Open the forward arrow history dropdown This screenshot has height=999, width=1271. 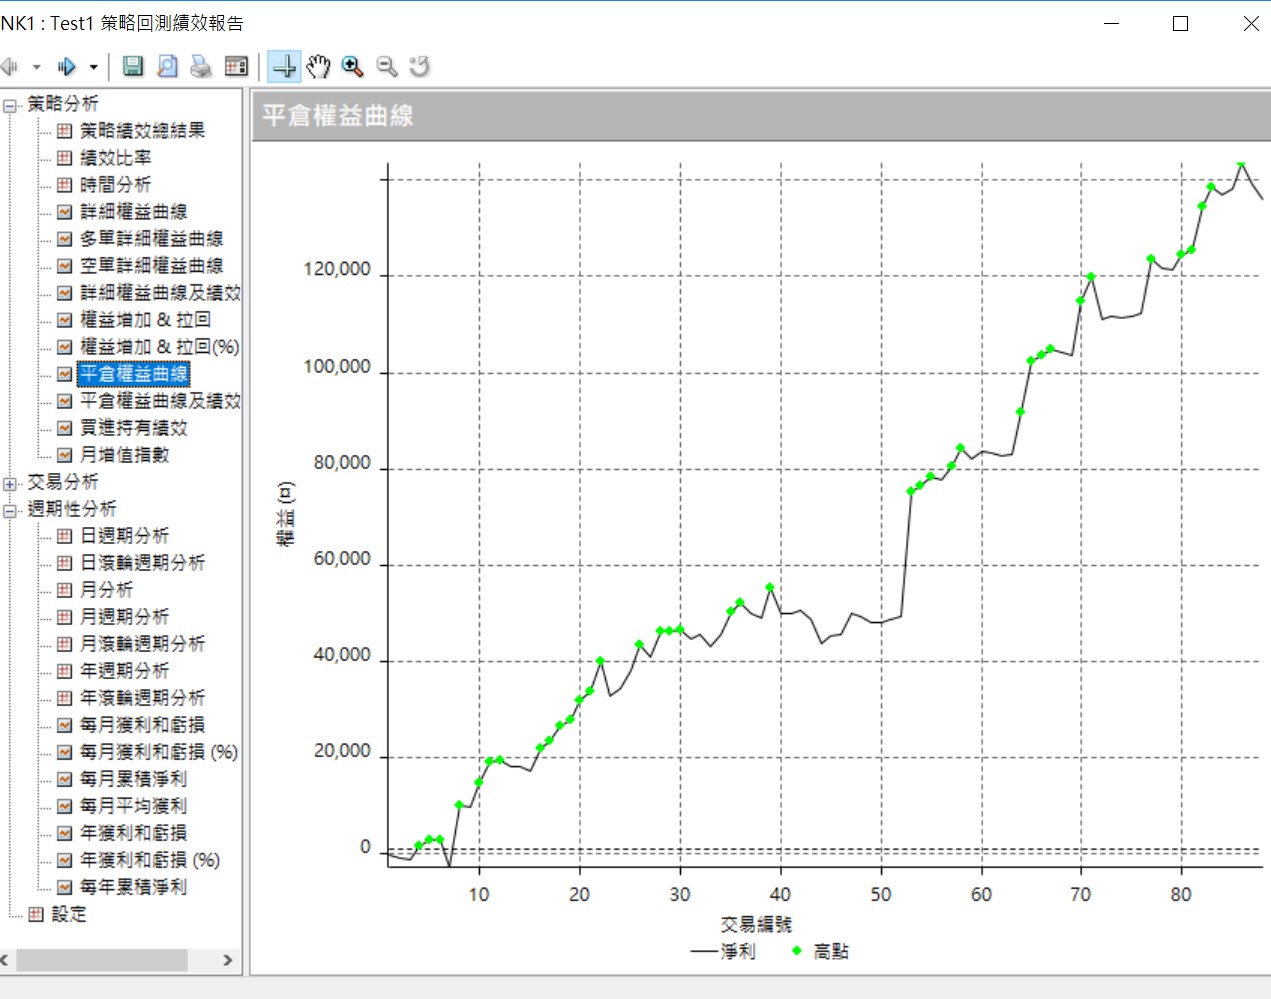[x=94, y=67]
